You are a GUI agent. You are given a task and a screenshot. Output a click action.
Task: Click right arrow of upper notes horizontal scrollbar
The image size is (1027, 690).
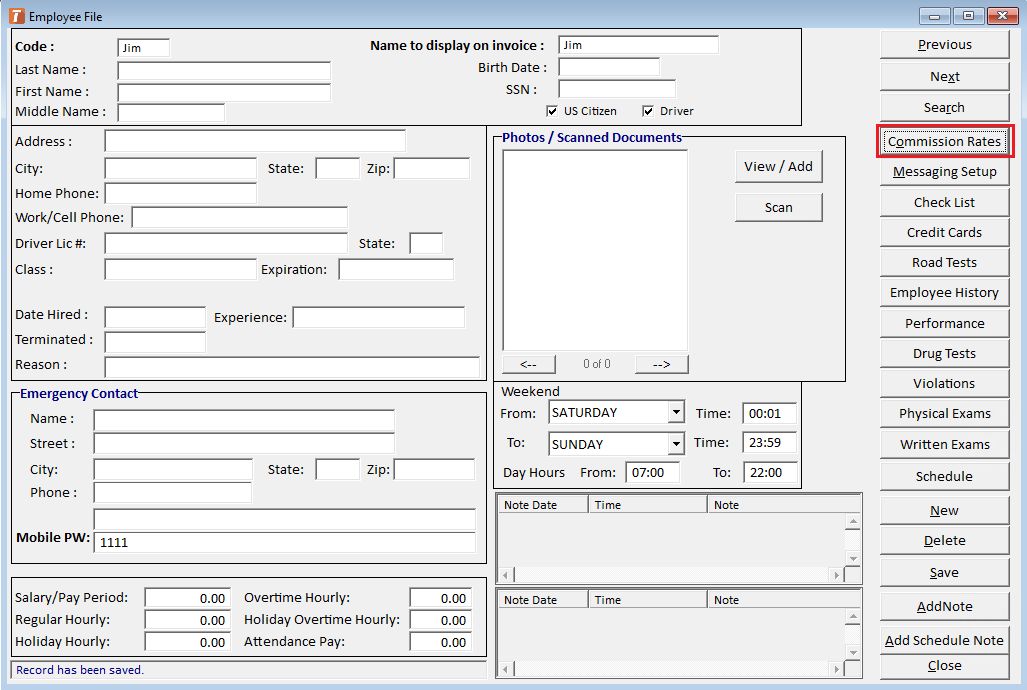click(x=836, y=575)
